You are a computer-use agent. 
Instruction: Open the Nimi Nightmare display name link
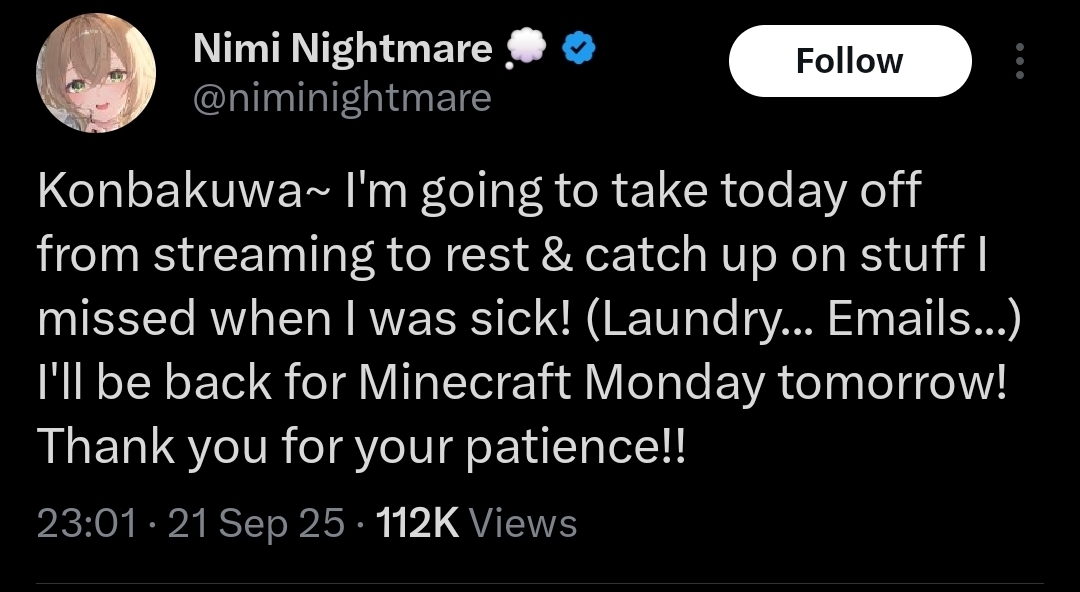[342, 48]
